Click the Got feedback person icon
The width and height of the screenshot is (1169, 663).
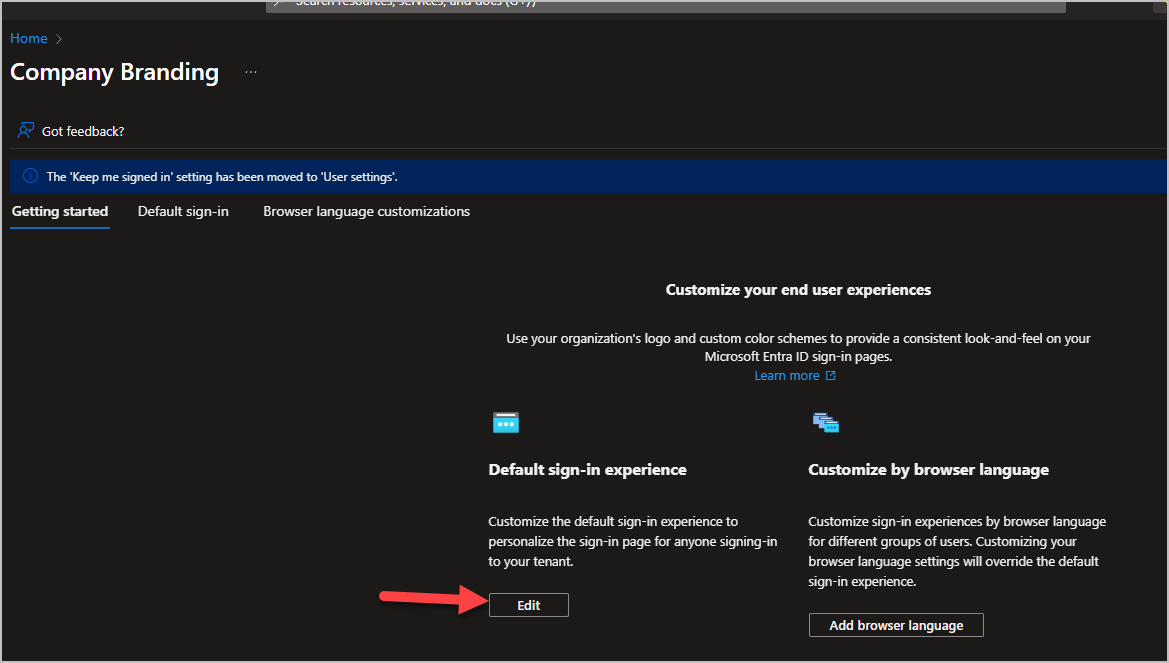coord(26,131)
